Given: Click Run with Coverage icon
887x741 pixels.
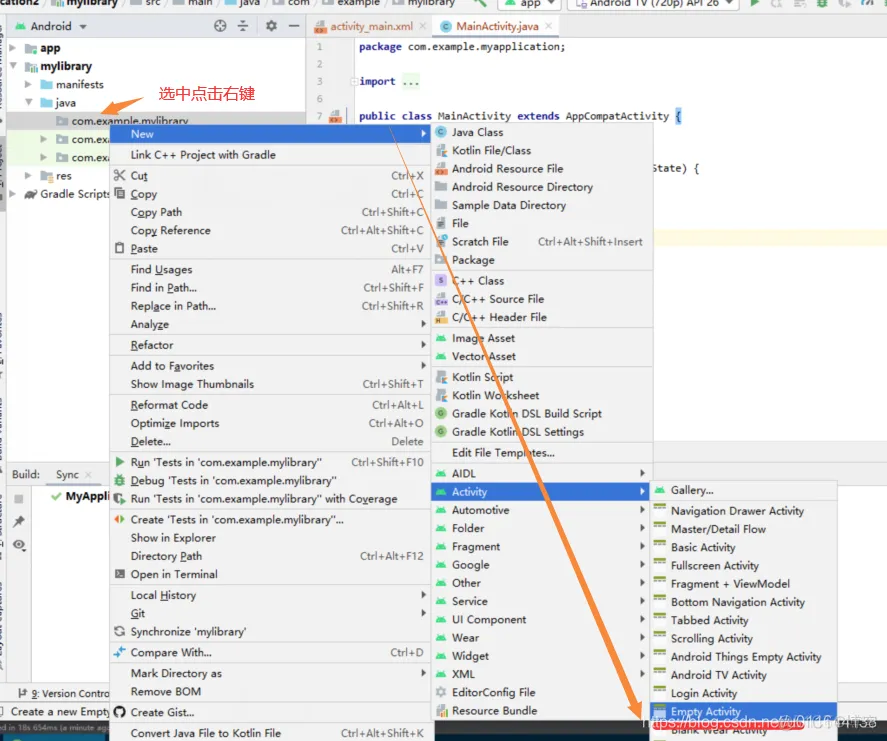Looking at the screenshot, I should [x=119, y=499].
